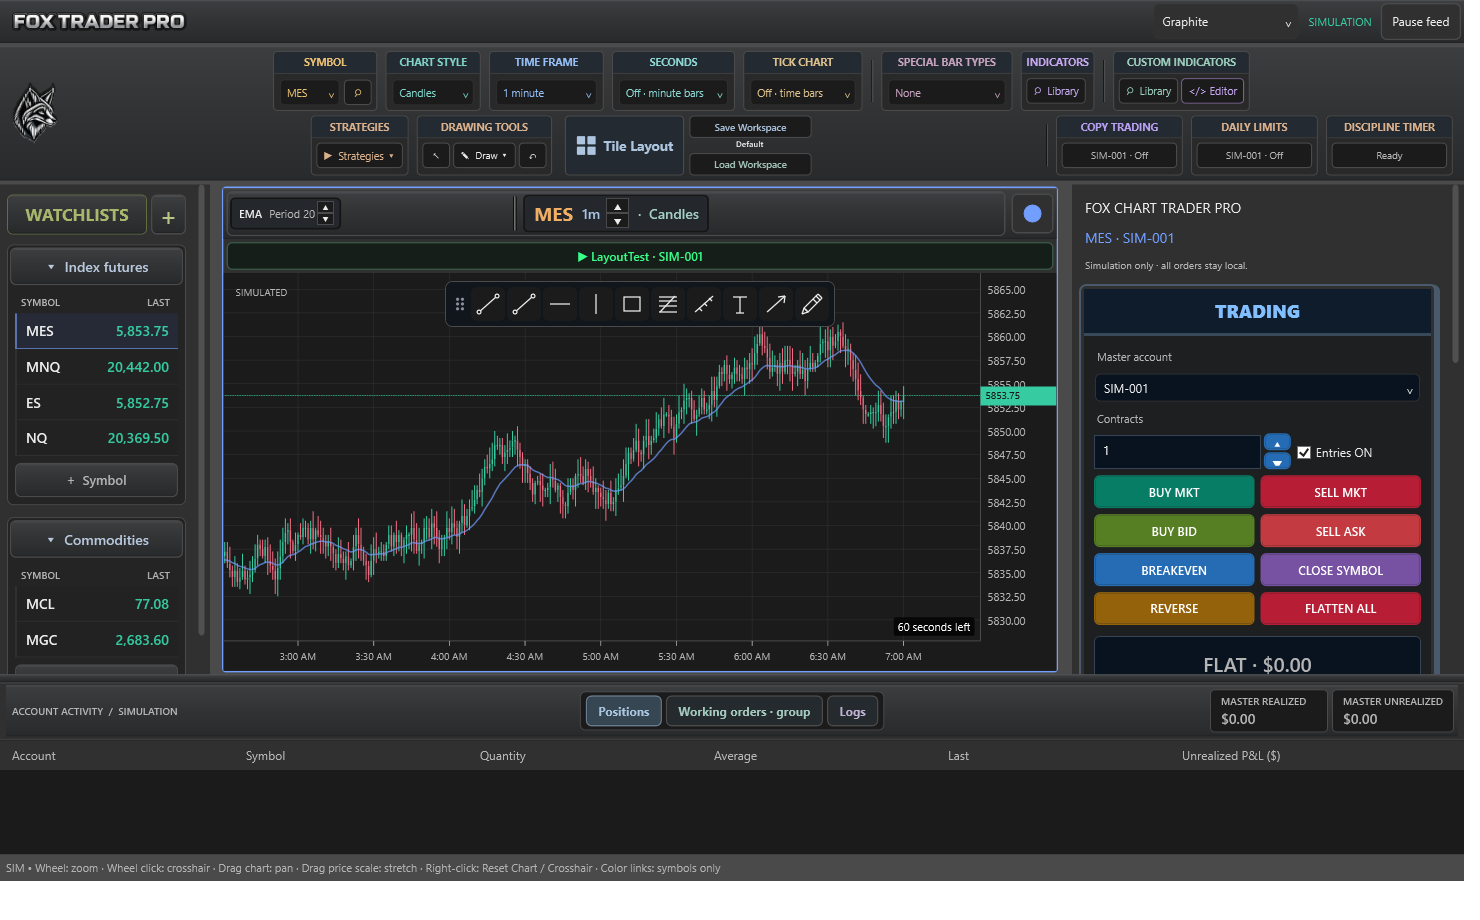Image resolution: width=1480 pixels, height=920 pixels.
Task: Switch to Working orders · group tab
Action: 744,712
